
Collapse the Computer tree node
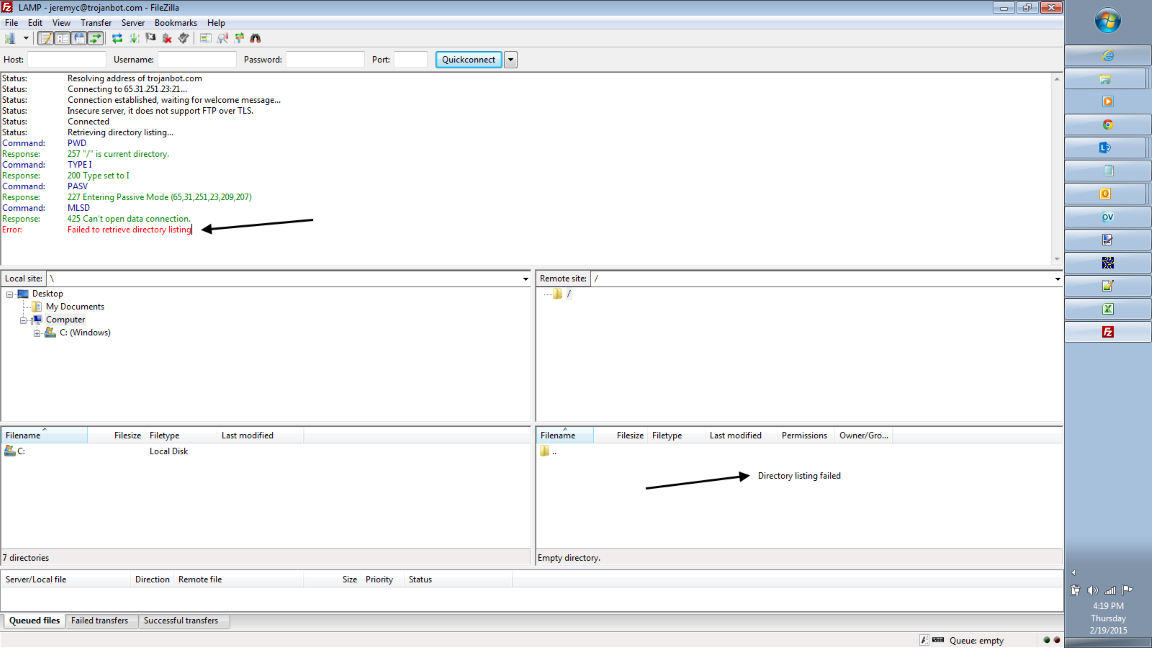24,320
